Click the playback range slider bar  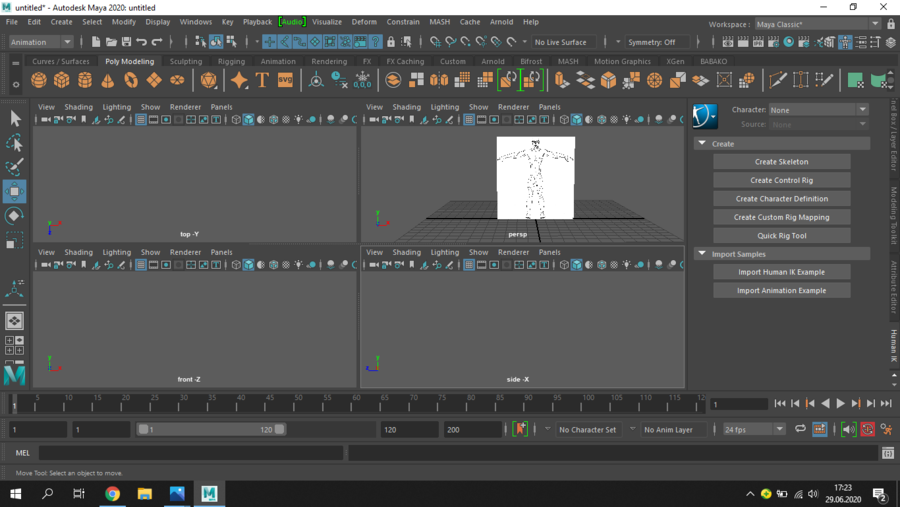[x=211, y=429]
